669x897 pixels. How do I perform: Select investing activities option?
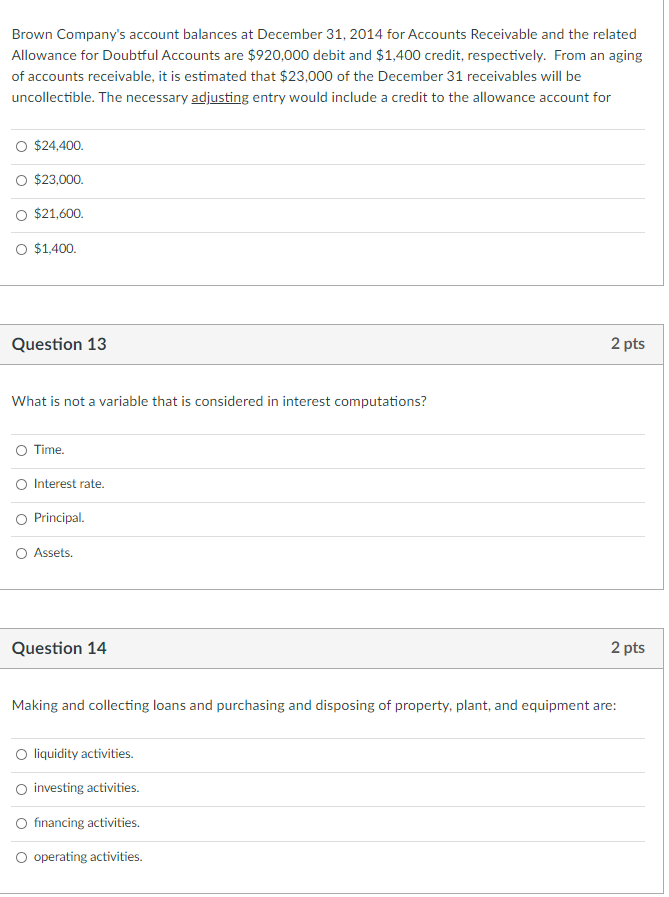[21, 788]
